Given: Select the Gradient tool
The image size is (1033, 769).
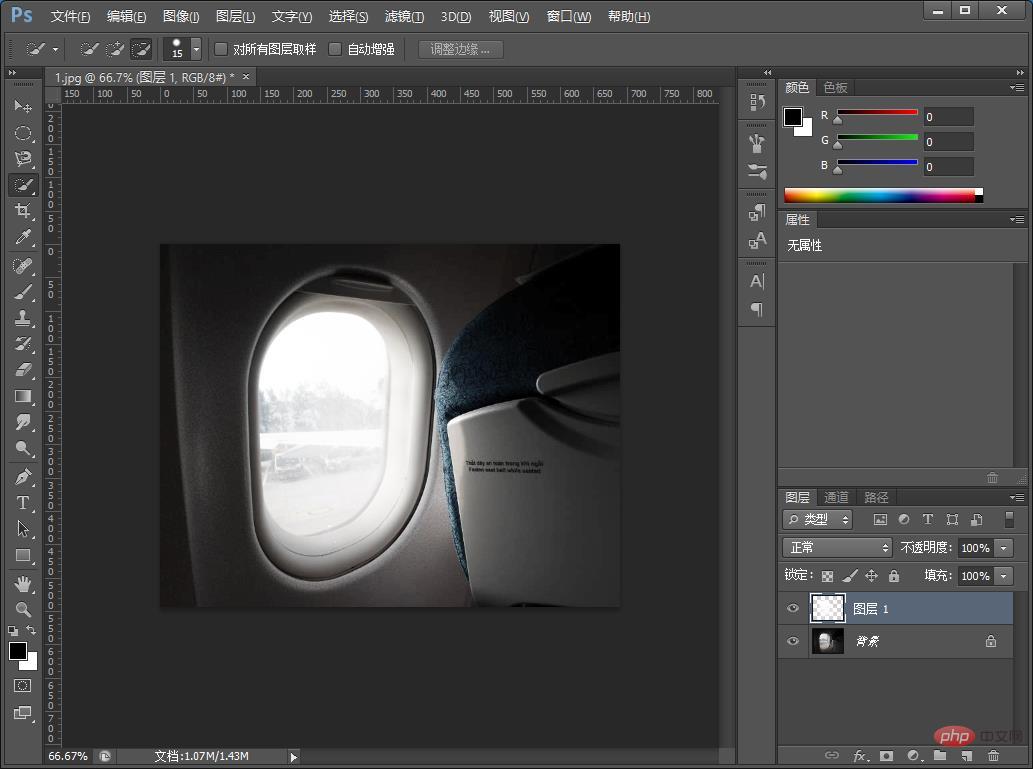Looking at the screenshot, I should click(x=23, y=396).
